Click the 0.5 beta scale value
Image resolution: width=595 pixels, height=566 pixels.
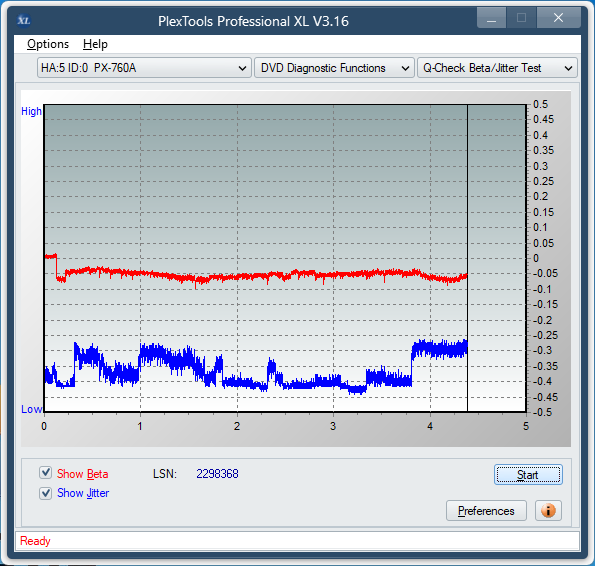tap(540, 104)
